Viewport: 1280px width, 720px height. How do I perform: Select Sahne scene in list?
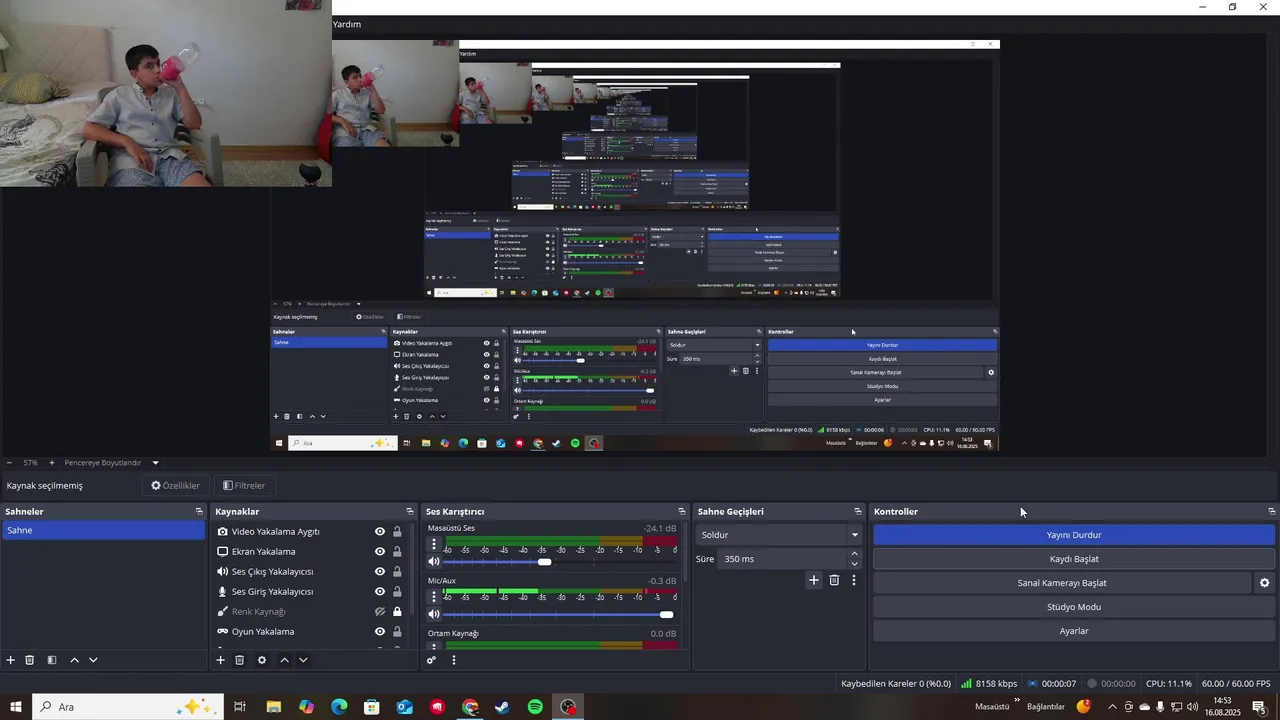(103, 531)
